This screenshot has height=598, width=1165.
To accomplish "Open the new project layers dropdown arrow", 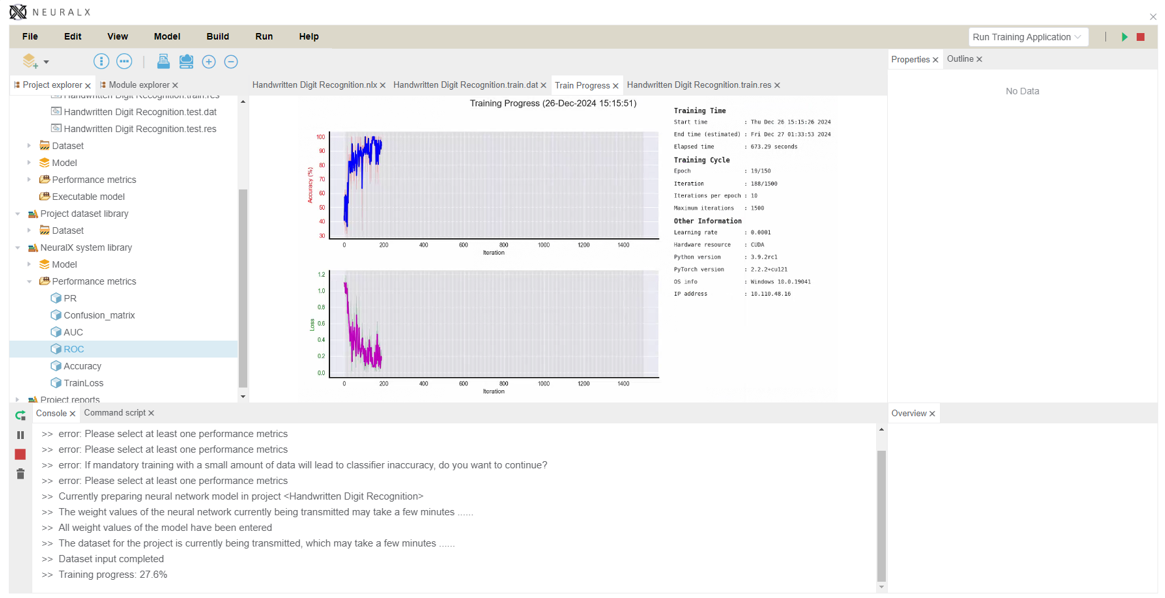I will (x=46, y=62).
